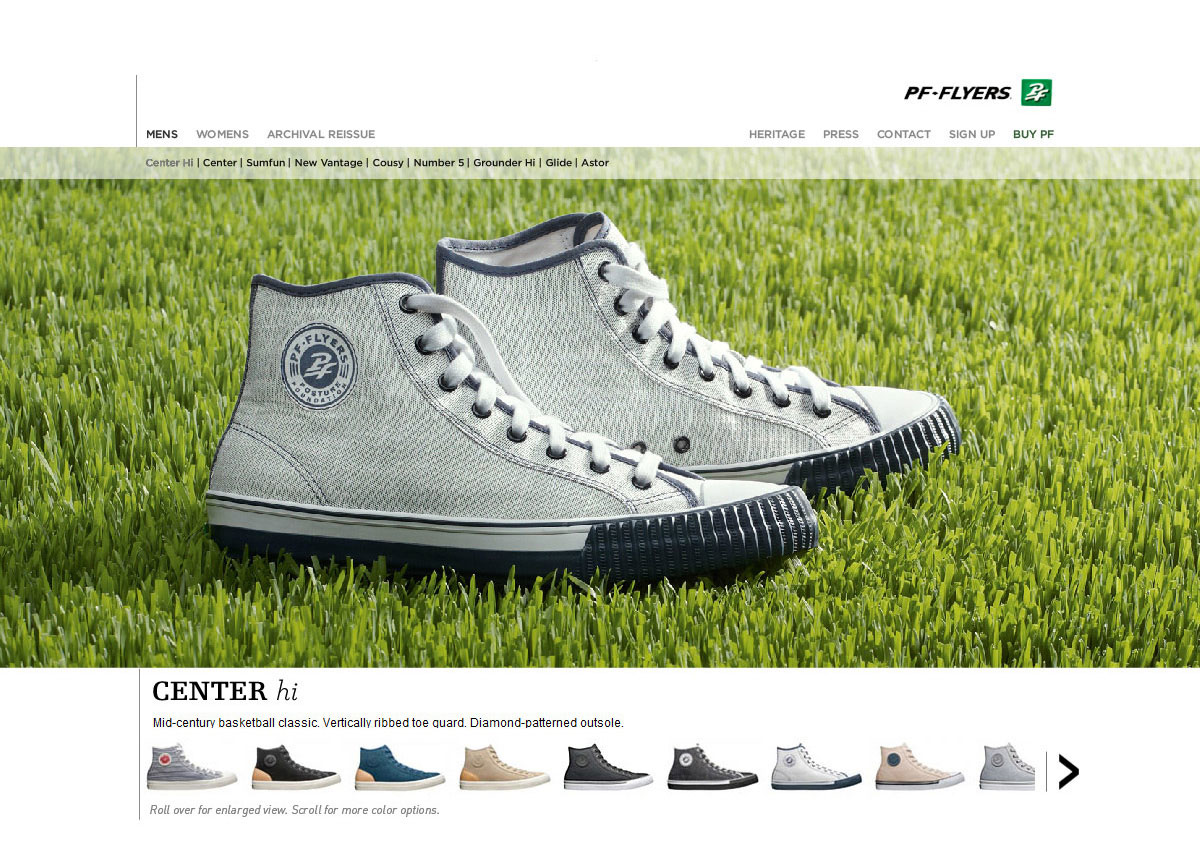Click the green PF Flyers logo icon

[x=1036, y=92]
